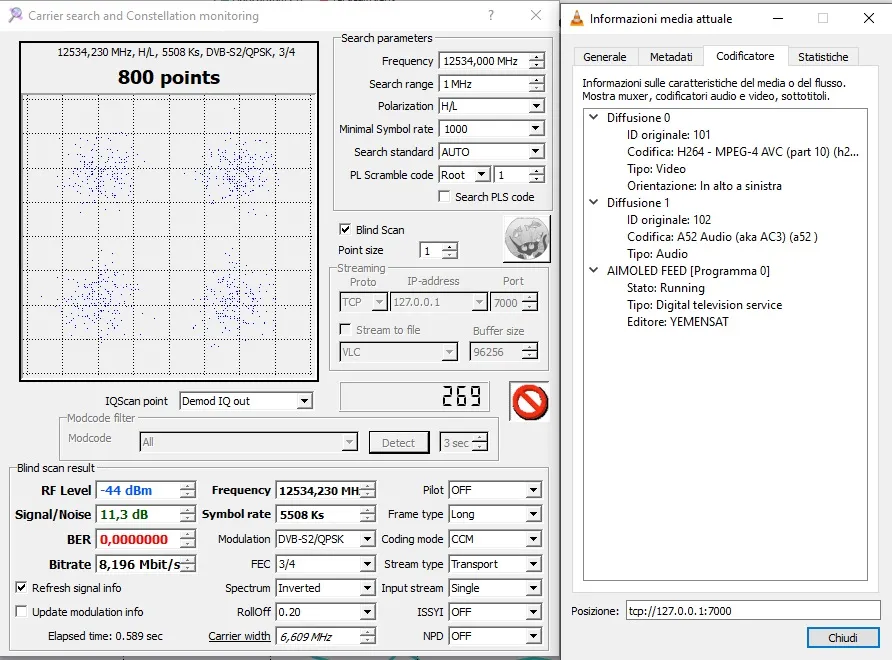Increase the Point size spinner
This screenshot has height=660, width=892.
point(450,246)
